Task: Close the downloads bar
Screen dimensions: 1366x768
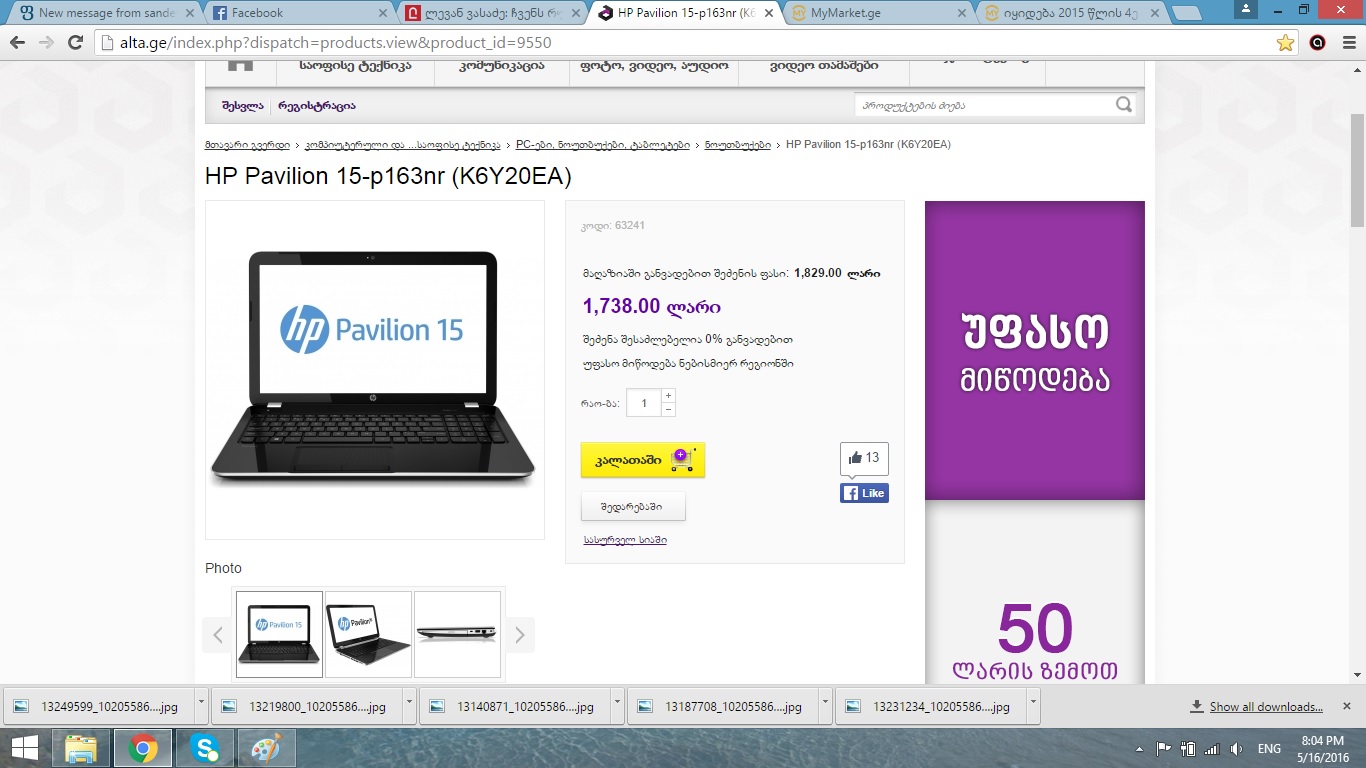Action: pyautogui.click(x=1349, y=705)
